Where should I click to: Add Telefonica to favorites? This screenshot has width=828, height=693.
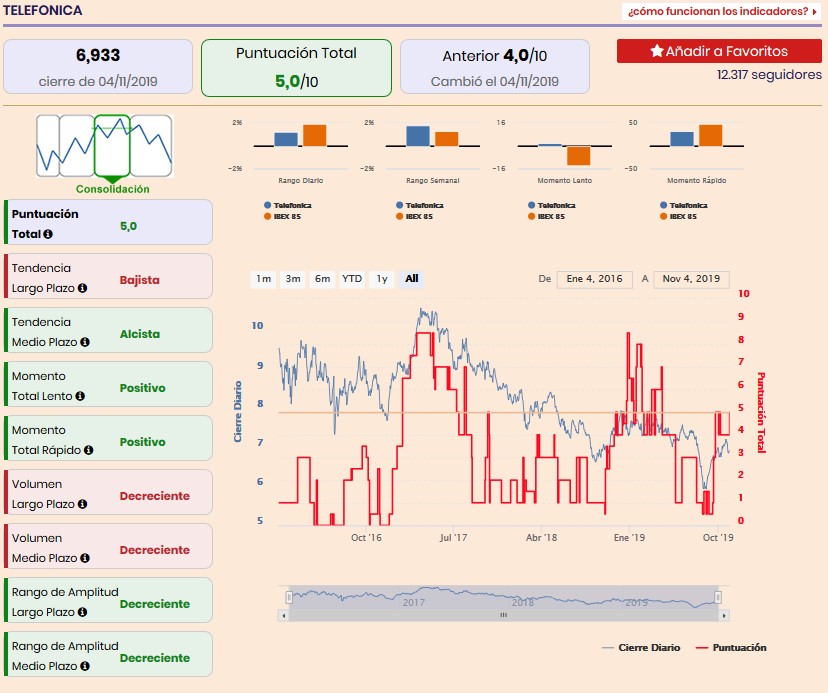pyautogui.click(x=719, y=51)
